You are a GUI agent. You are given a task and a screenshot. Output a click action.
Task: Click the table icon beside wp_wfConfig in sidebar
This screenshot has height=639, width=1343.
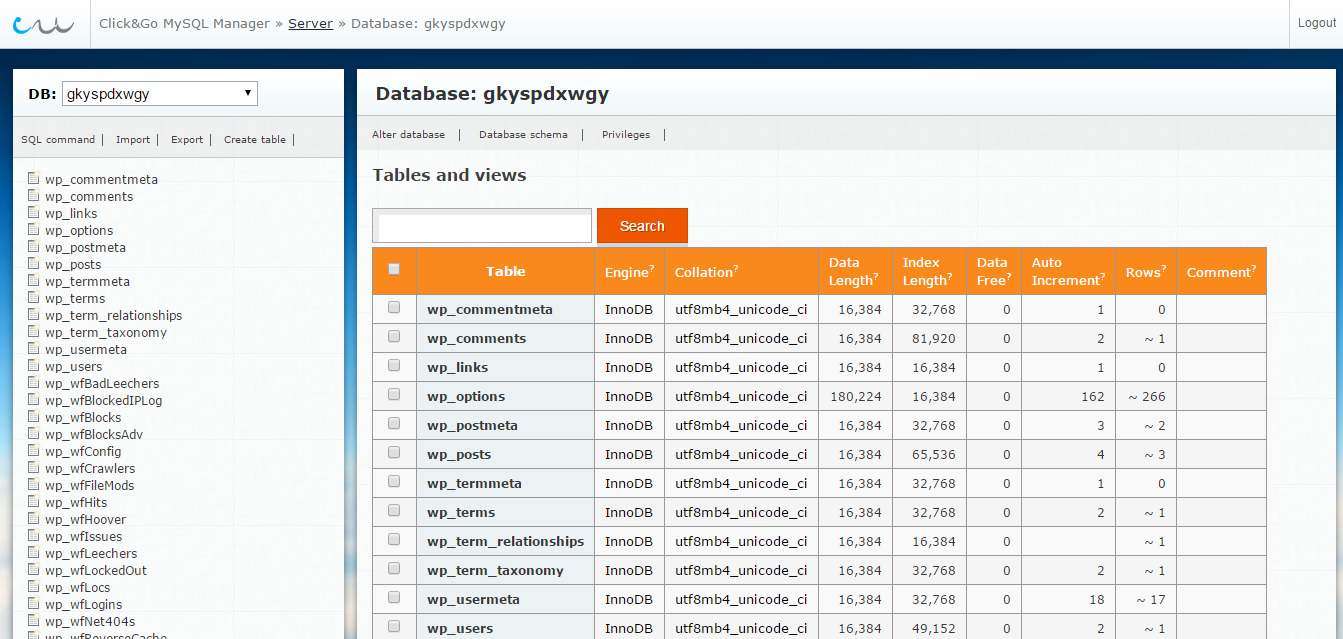click(x=34, y=451)
